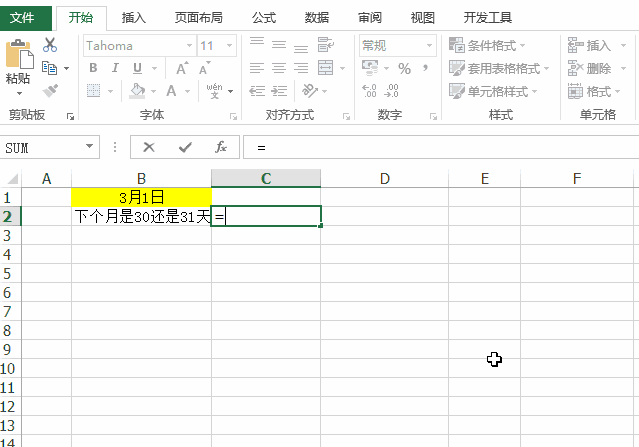The image size is (639, 447).
Task: Open the underline style dropdown arrow
Action: point(154,68)
